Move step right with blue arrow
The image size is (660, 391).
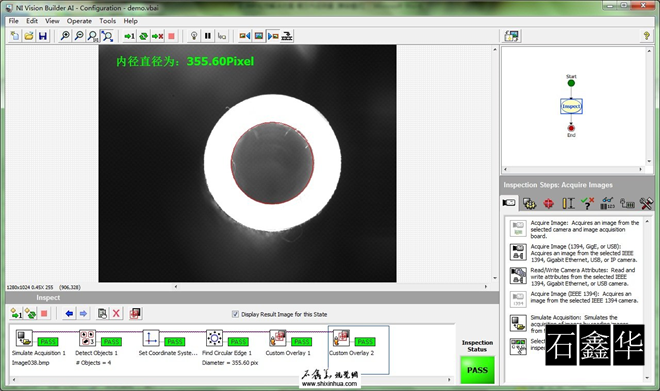83,314
